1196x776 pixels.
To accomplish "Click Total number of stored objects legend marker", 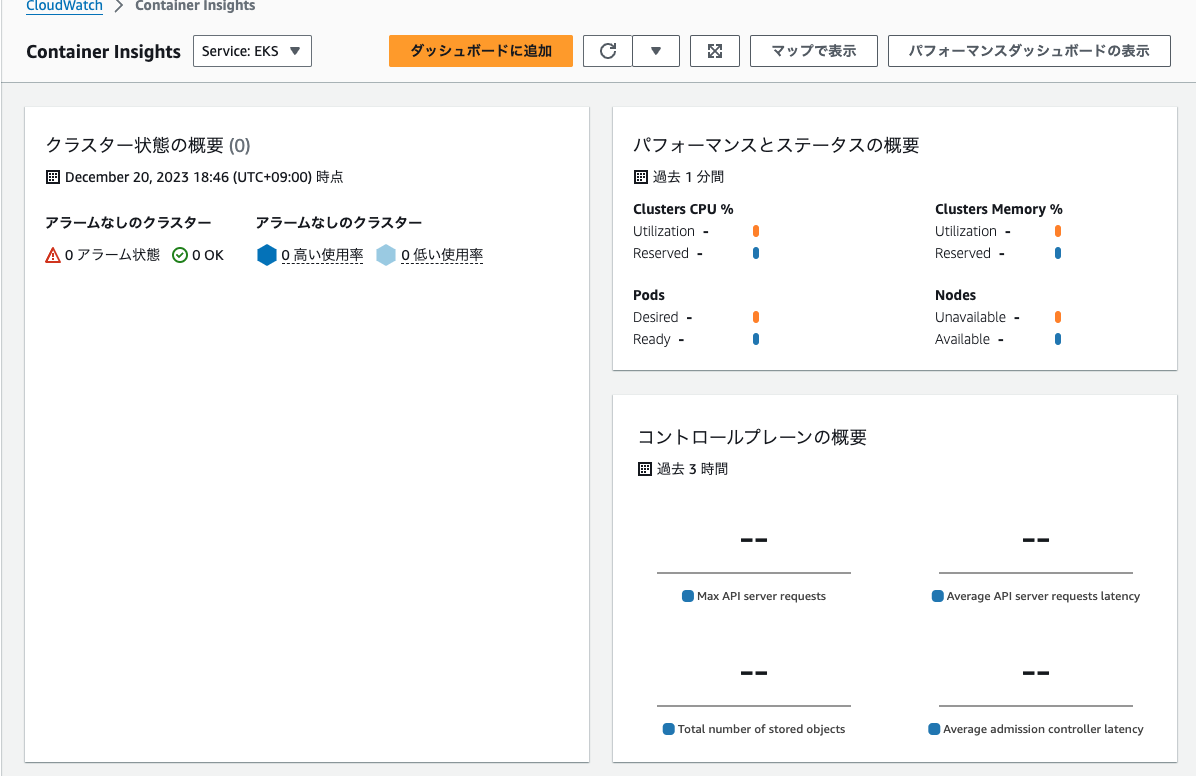I will pyautogui.click(x=669, y=729).
